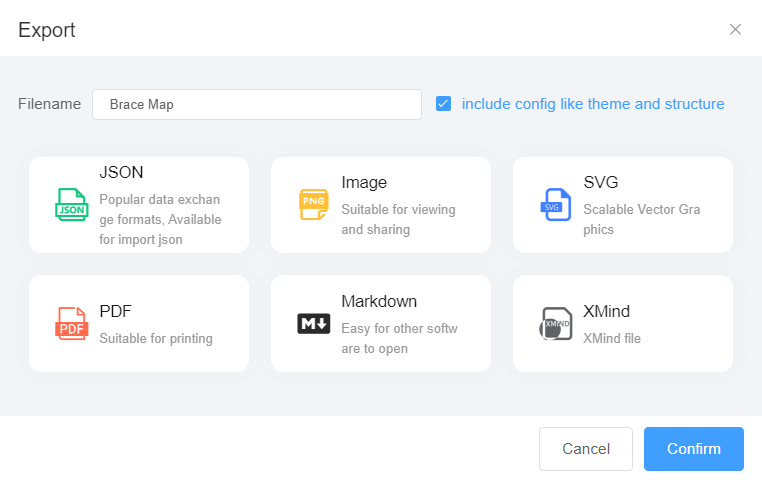This screenshot has width=762, height=486.
Task: Click the XMind file icon
Action: [555, 324]
